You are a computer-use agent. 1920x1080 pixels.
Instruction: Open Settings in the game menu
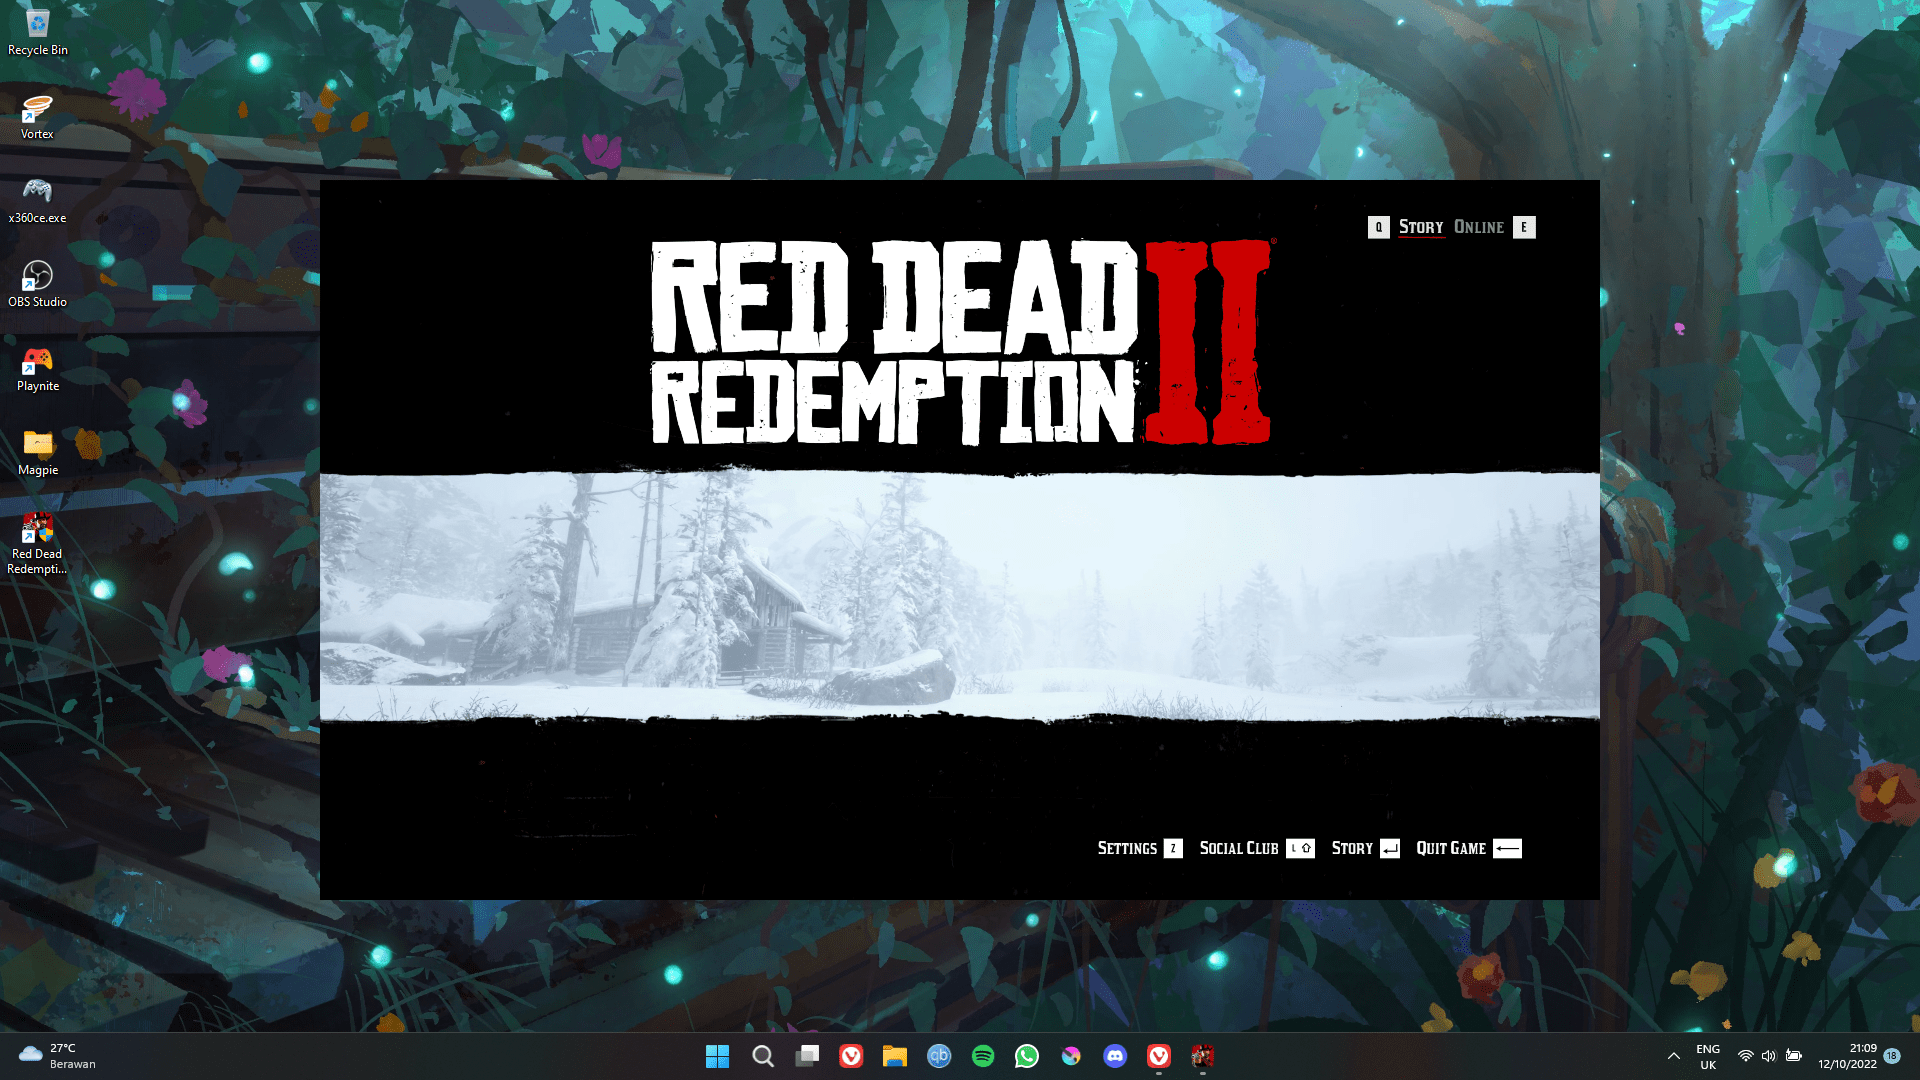tap(1127, 848)
